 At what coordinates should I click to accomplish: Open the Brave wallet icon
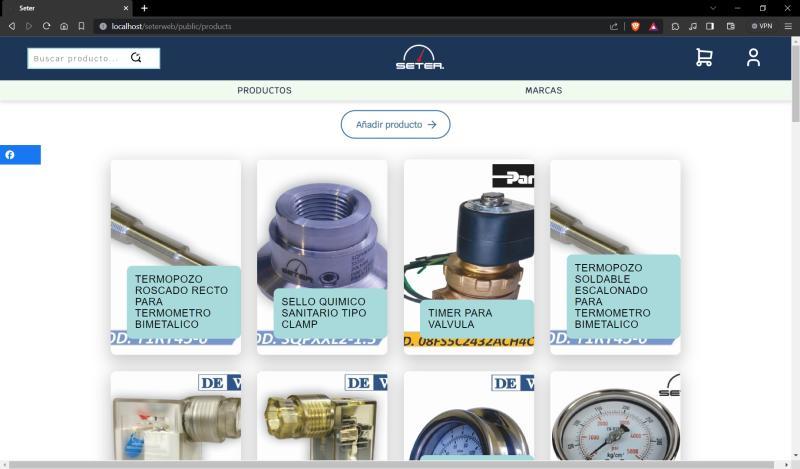click(731, 26)
